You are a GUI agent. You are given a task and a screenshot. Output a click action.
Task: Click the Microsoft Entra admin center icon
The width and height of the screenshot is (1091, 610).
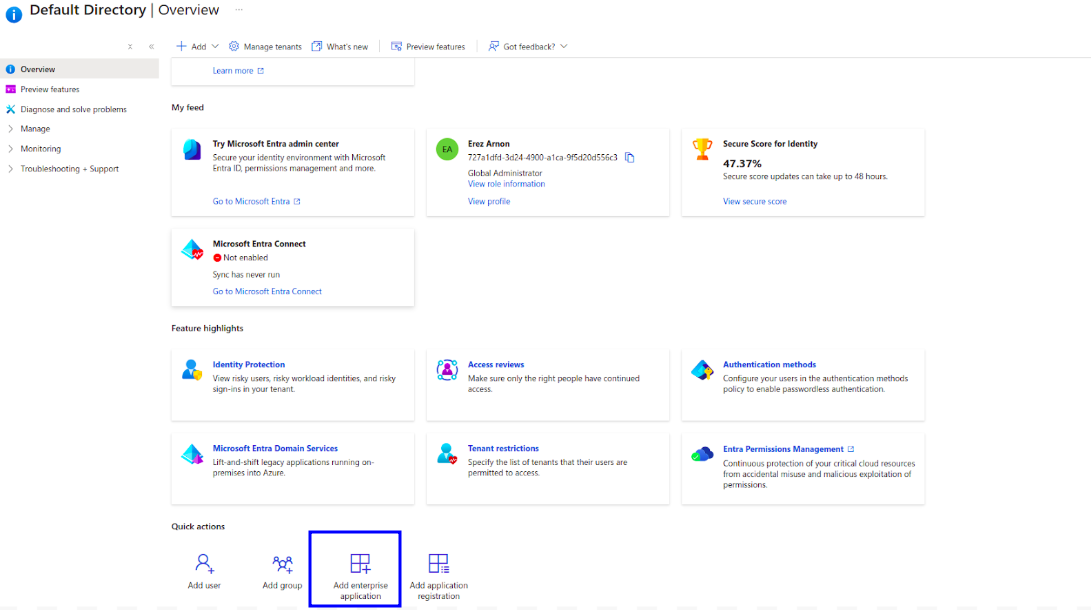point(192,150)
